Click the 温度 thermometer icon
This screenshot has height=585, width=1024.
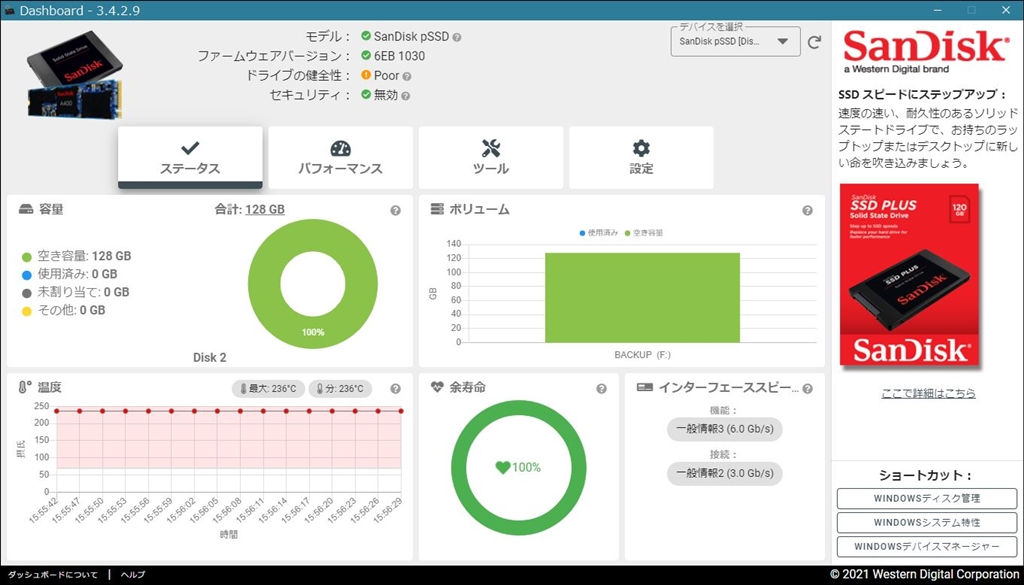pyautogui.click(x=25, y=387)
